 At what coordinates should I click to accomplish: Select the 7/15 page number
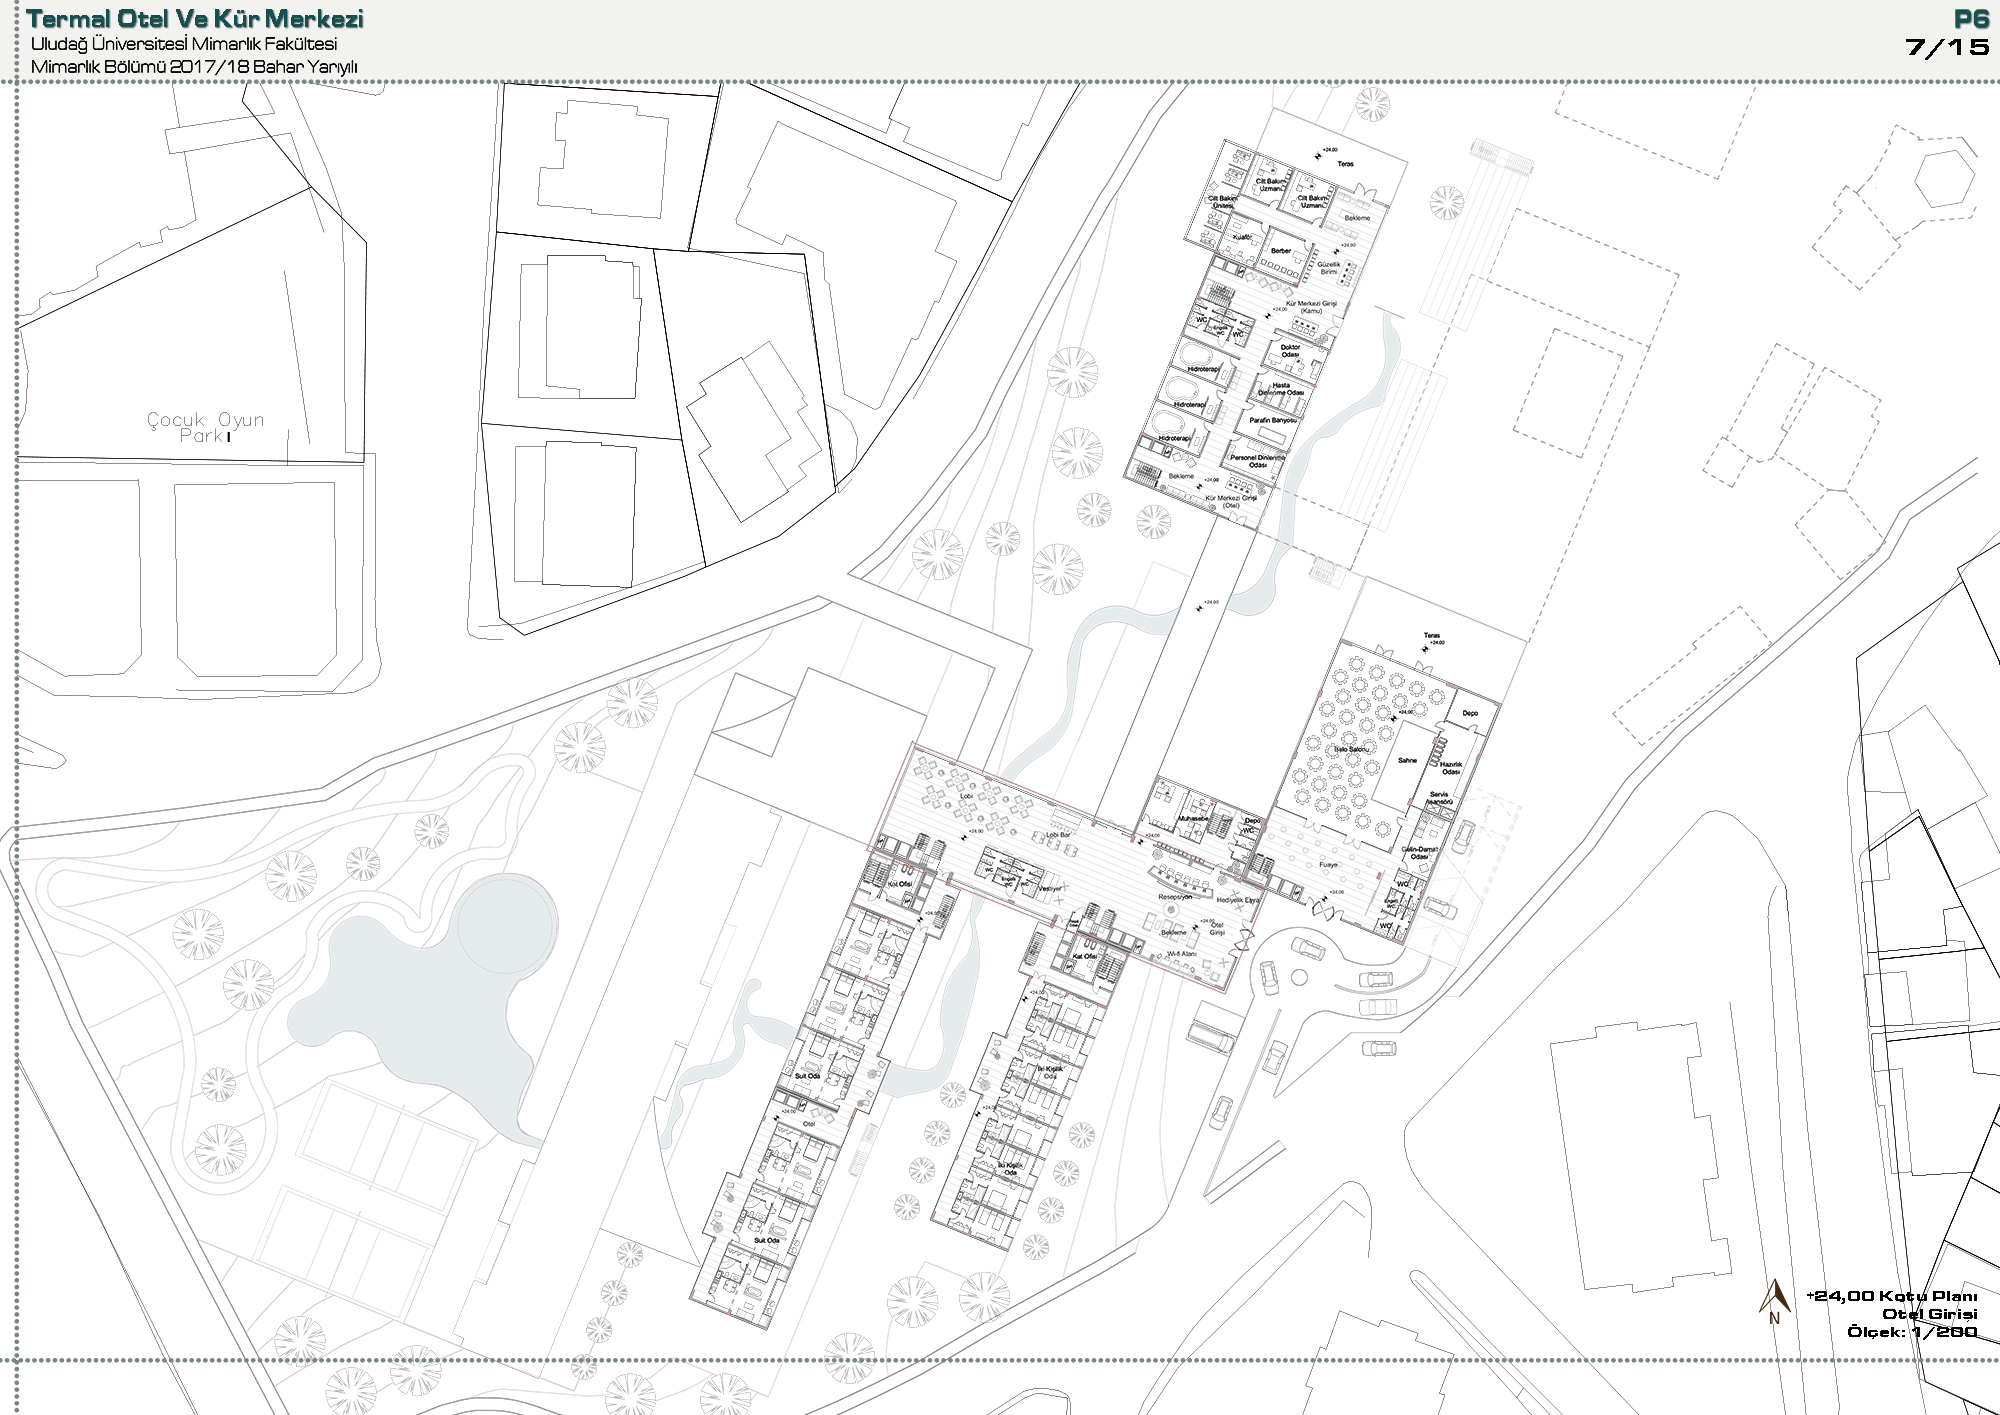pos(1948,47)
